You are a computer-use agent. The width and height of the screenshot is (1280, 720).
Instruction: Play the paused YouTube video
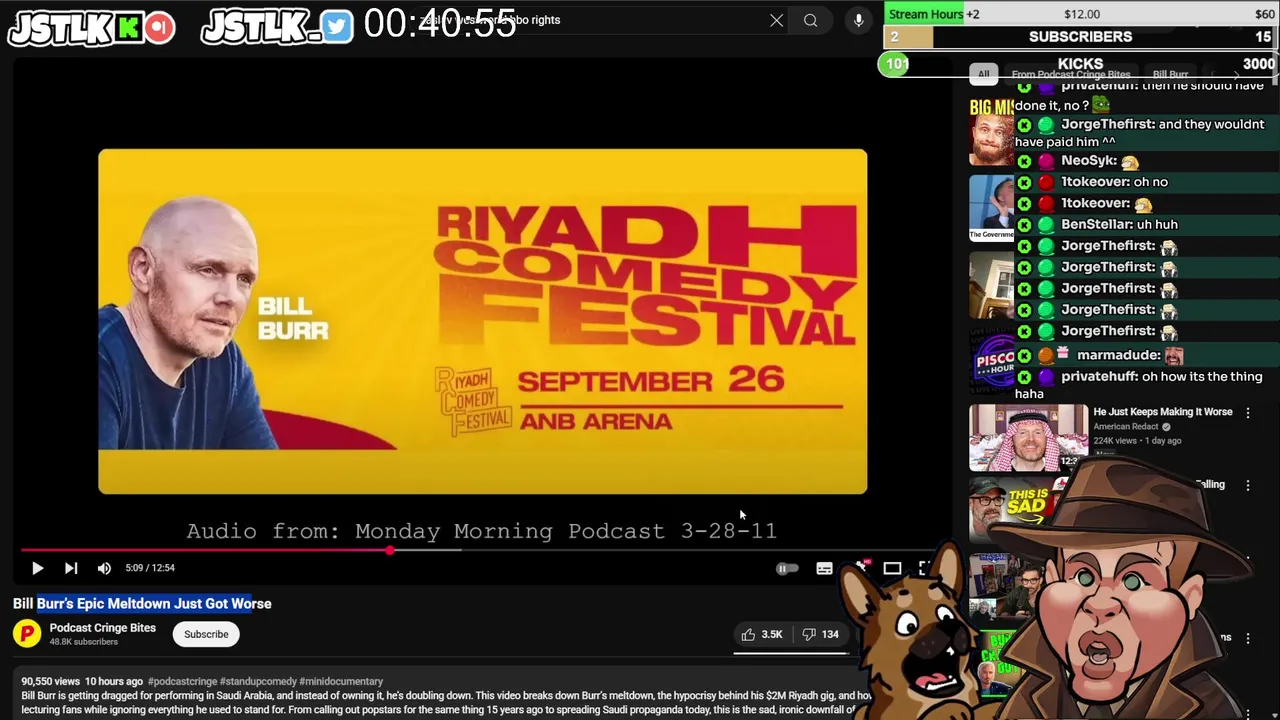37,568
